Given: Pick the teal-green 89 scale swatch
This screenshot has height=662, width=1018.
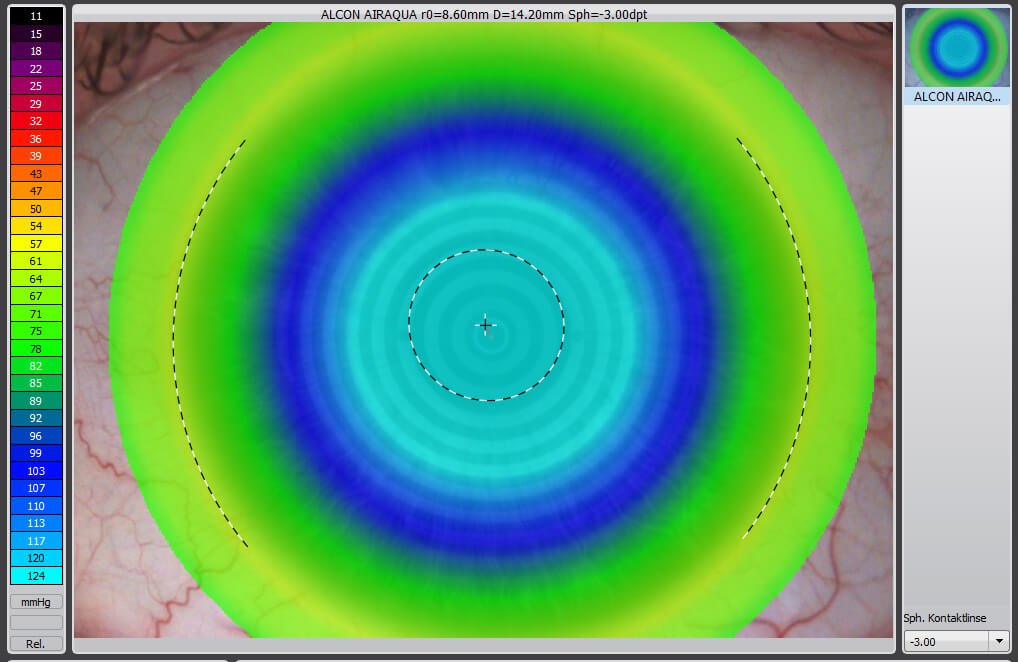Looking at the screenshot, I should pyautogui.click(x=36, y=400).
